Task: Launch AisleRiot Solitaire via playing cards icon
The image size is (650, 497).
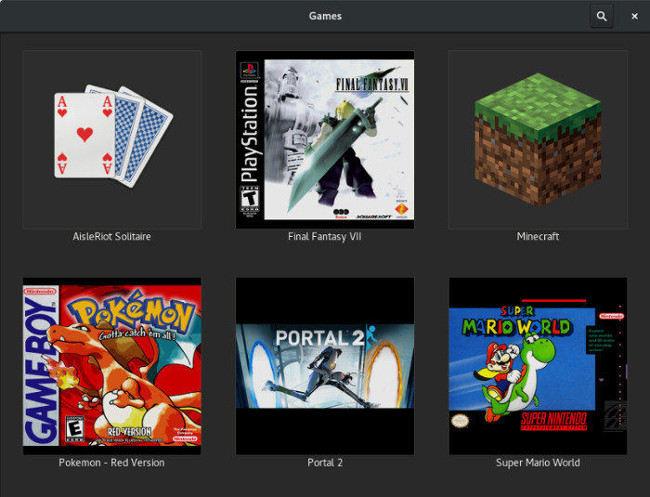Action: pos(112,139)
